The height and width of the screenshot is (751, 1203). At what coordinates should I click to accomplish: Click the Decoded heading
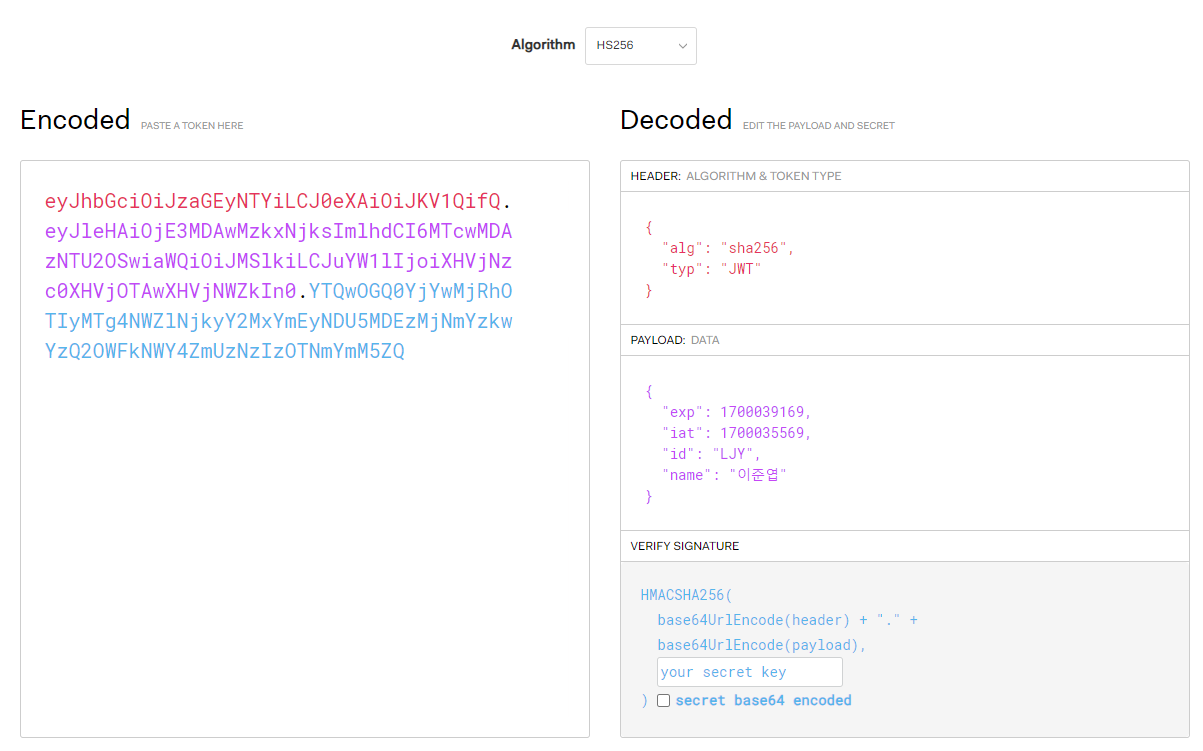coord(676,120)
